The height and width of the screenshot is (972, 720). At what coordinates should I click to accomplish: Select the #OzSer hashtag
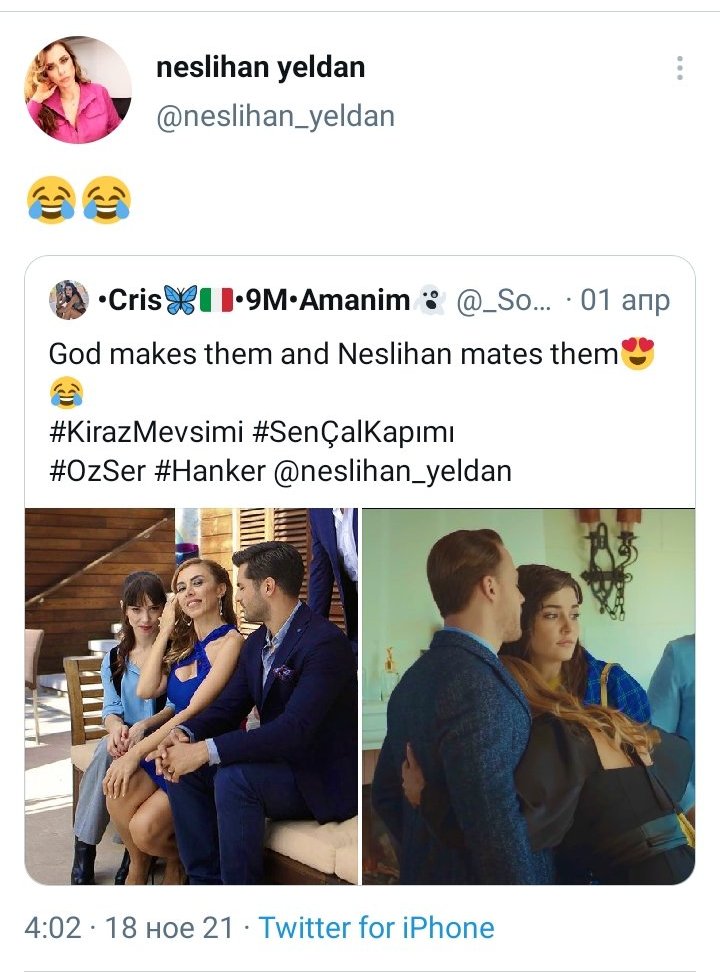(x=96, y=471)
